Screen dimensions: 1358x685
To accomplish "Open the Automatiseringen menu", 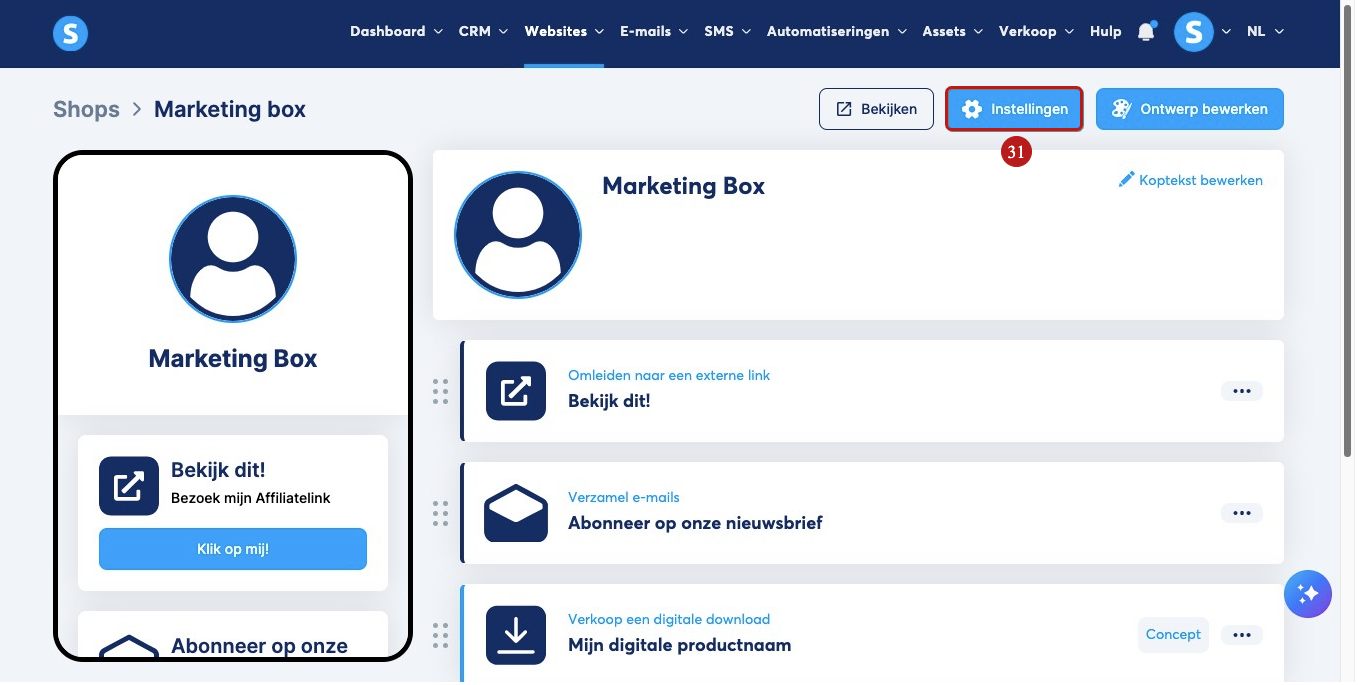I will click(837, 32).
